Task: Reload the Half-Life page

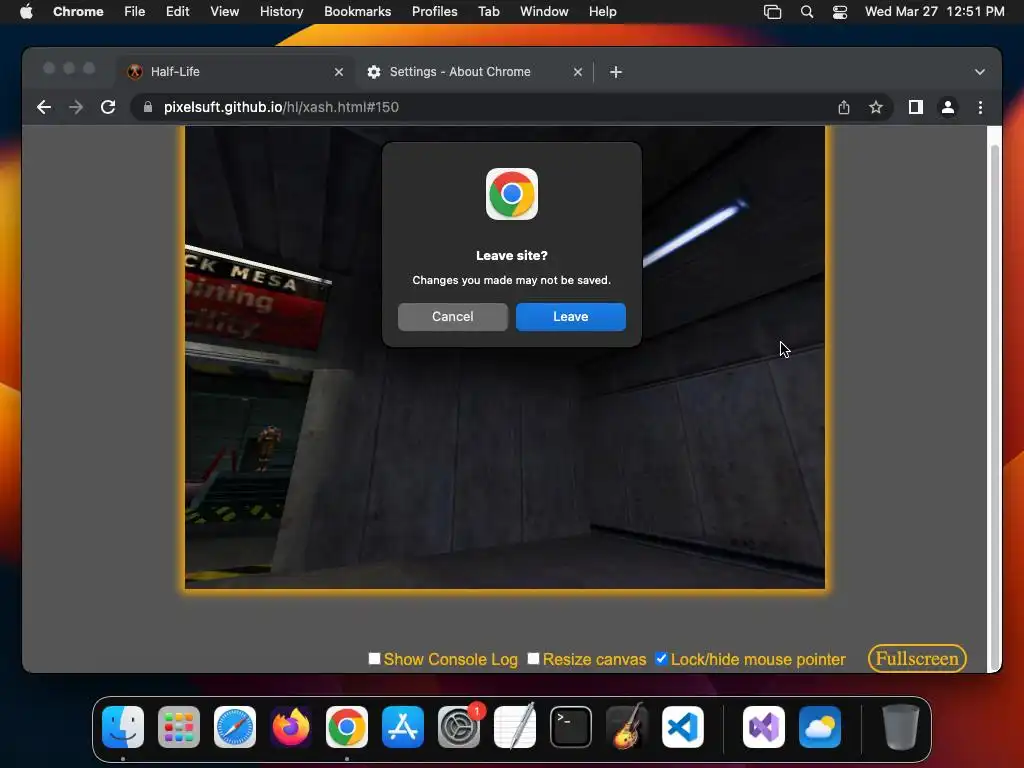Action: 108,107
